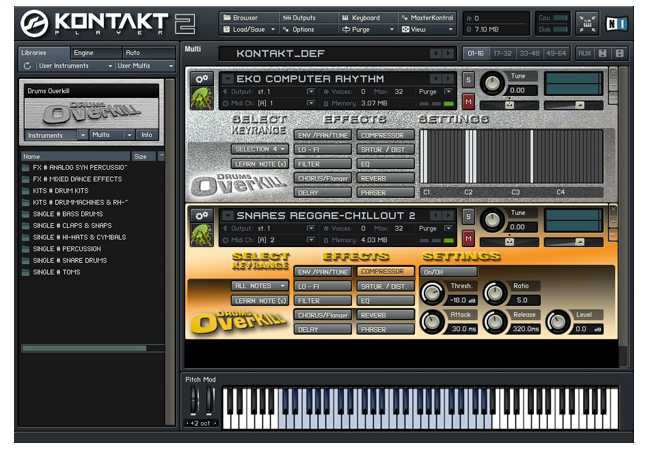Select multi page 01-16 tab
Image resolution: width=645 pixels, height=452 pixels.
click(x=476, y=53)
